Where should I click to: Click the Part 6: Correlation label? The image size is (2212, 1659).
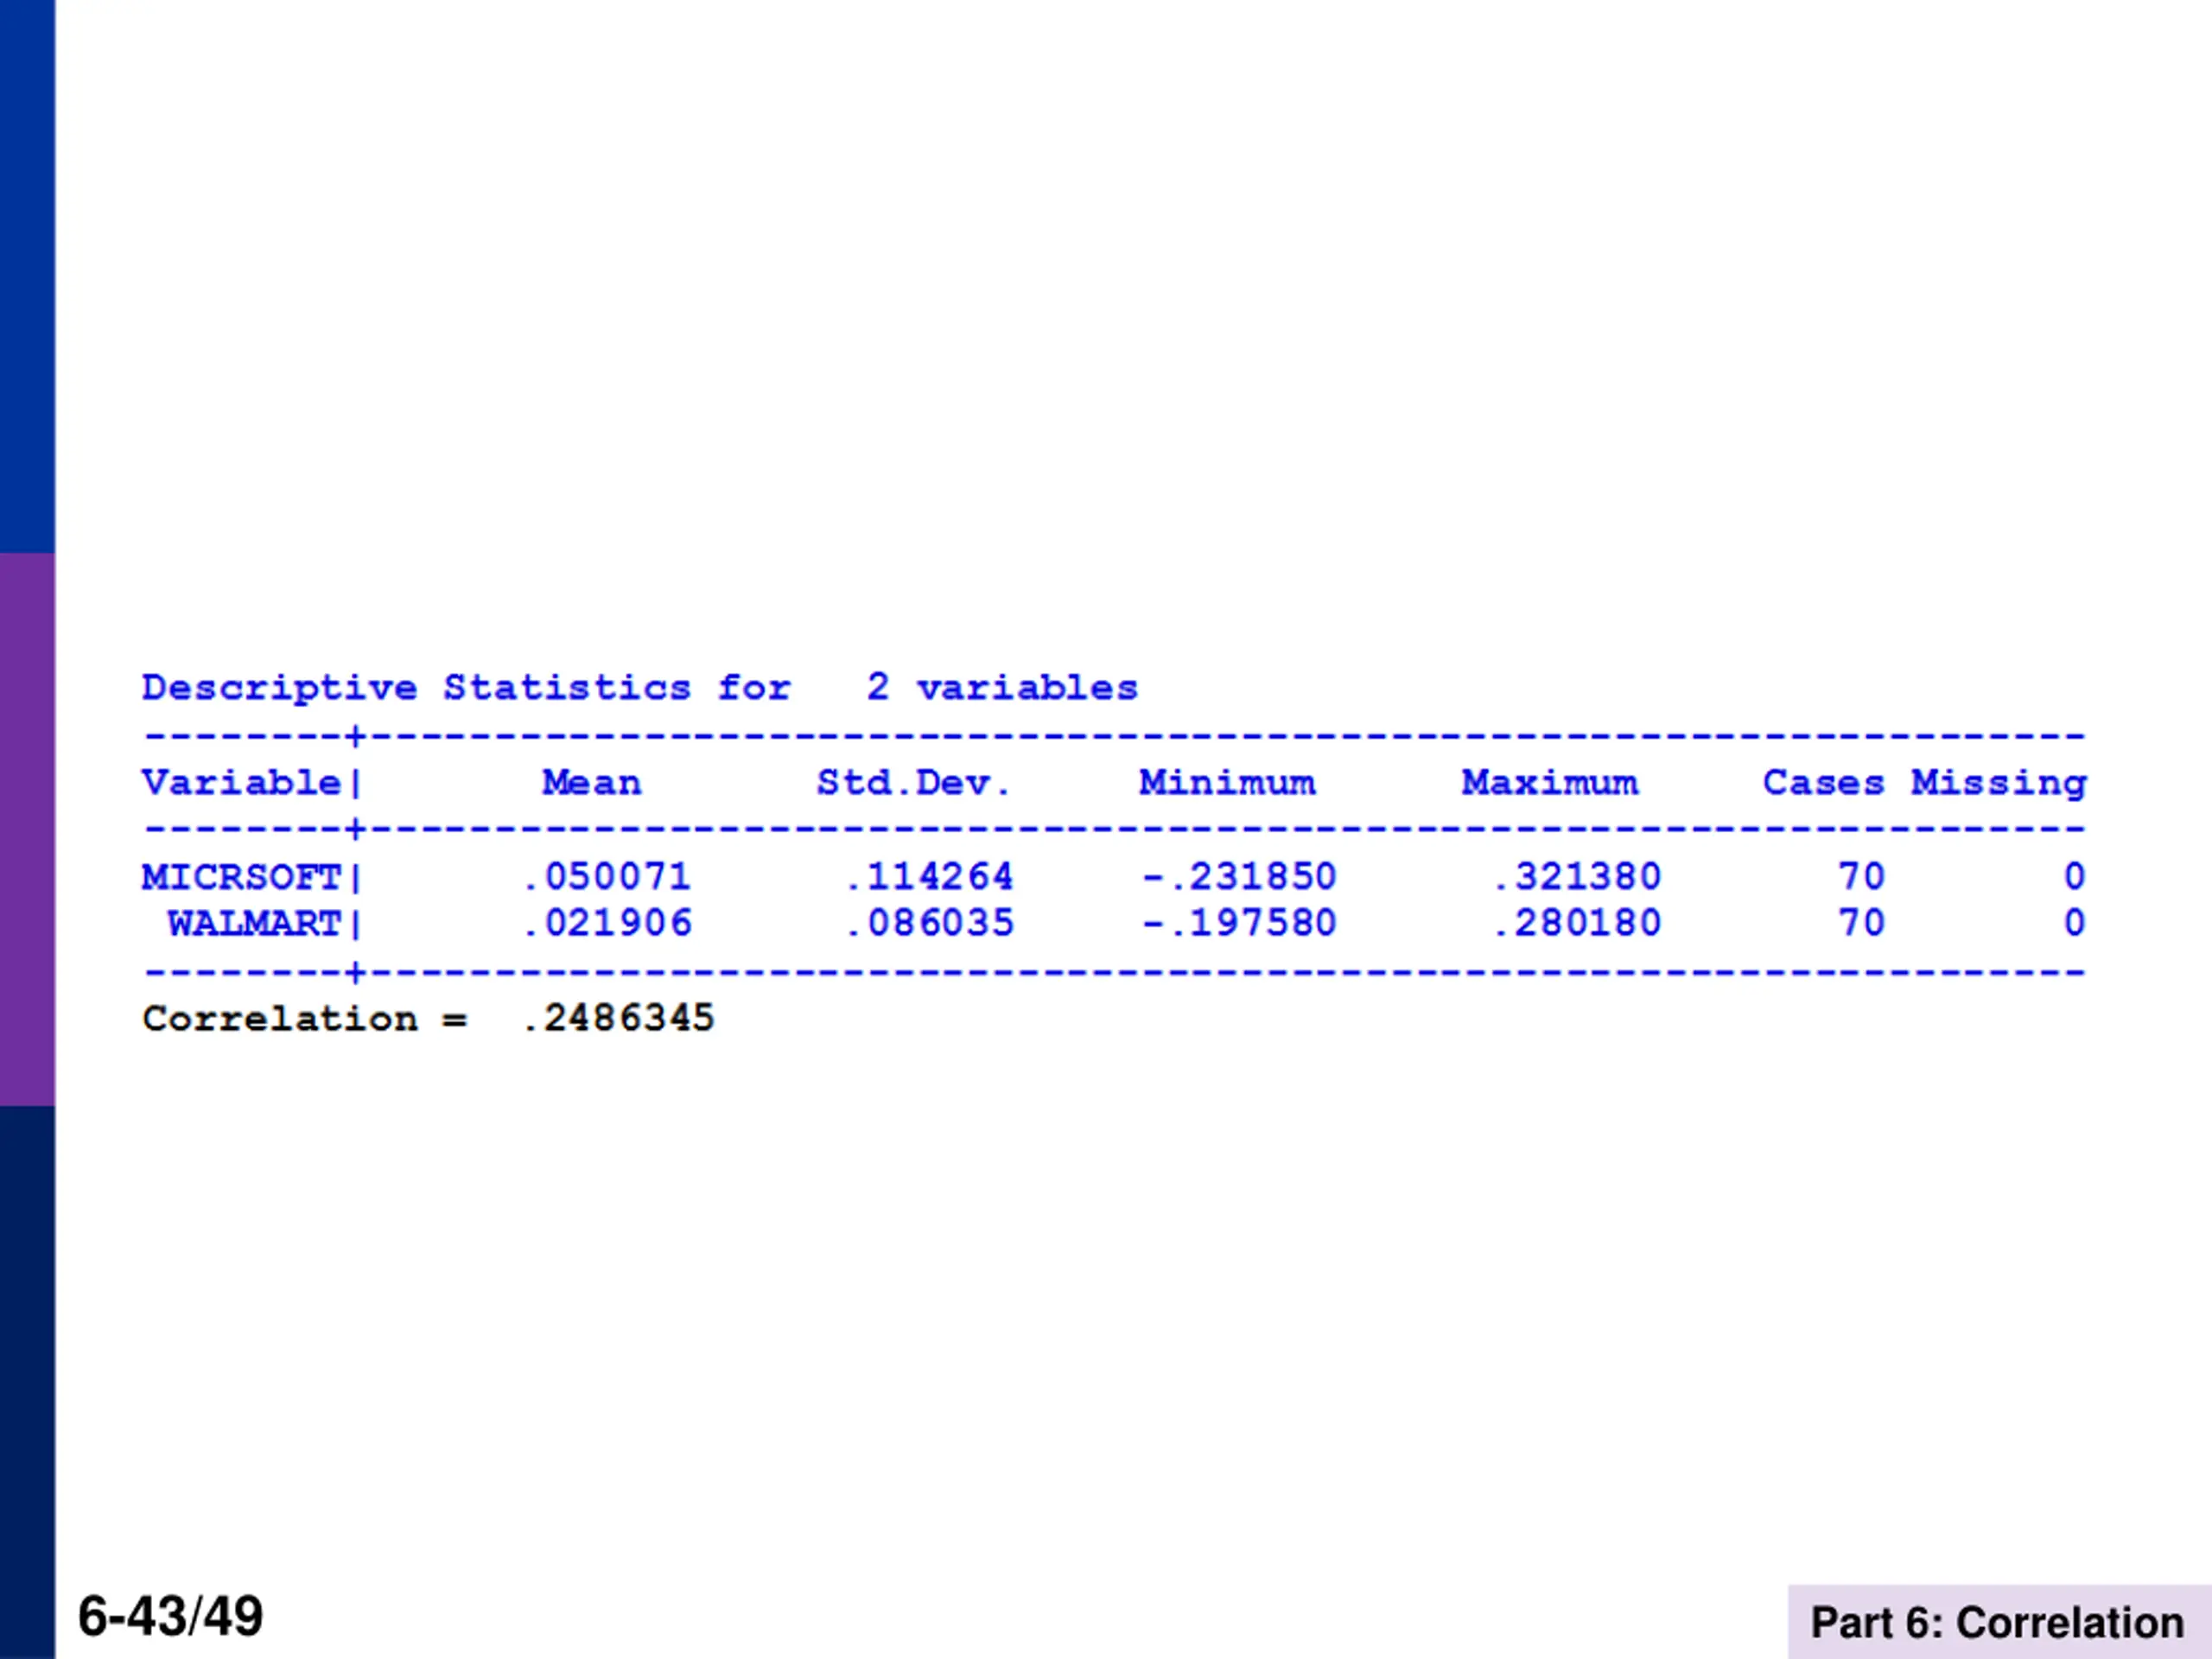click(x=1997, y=1622)
